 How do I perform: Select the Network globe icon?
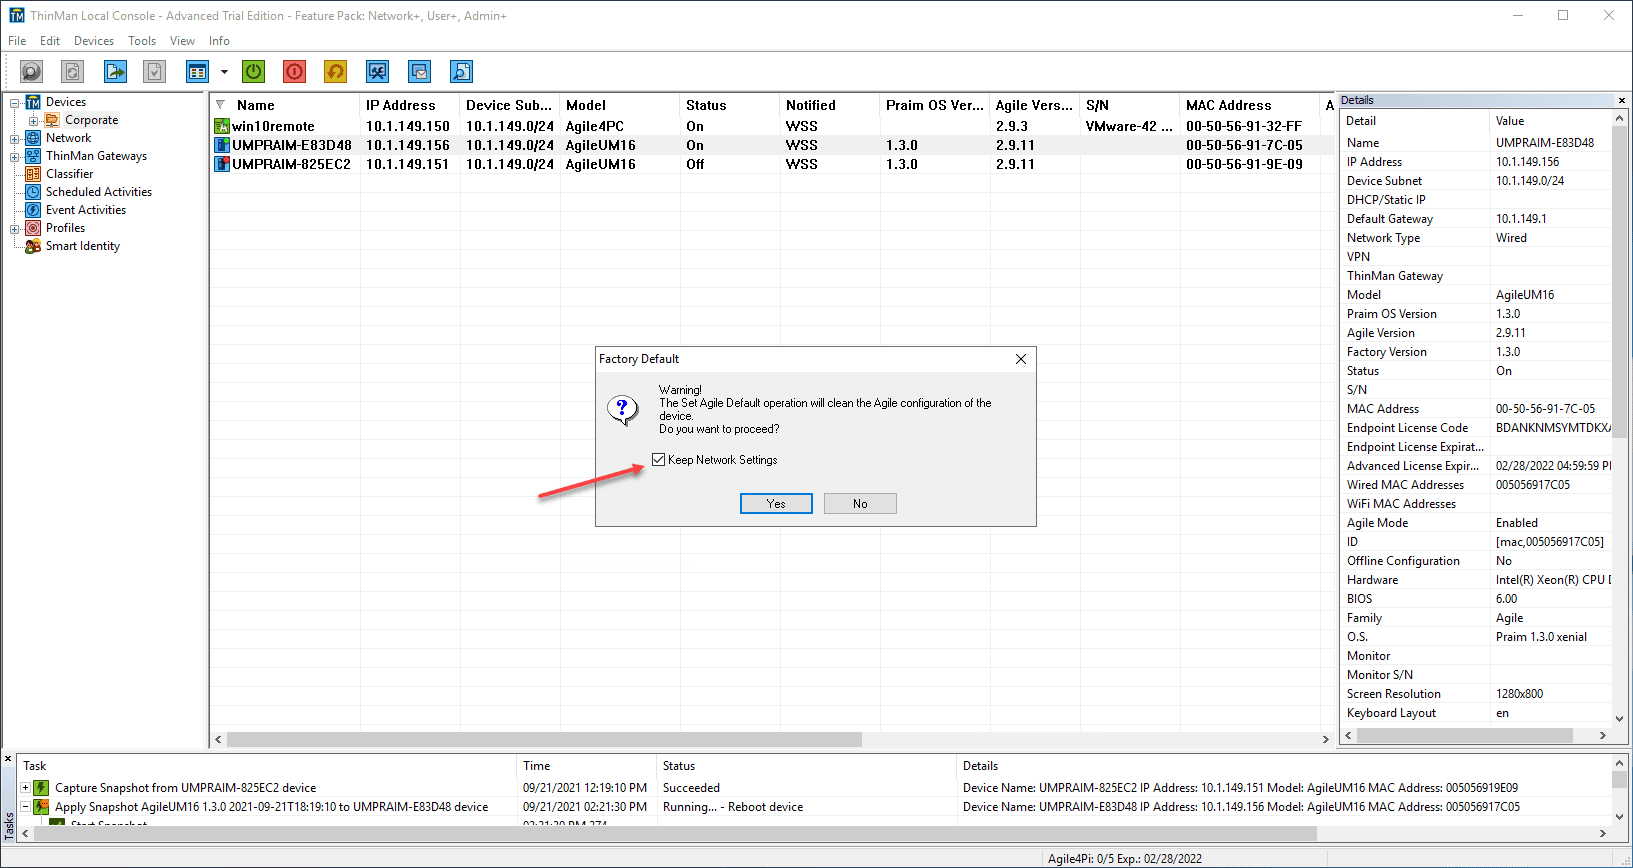click(x=33, y=138)
